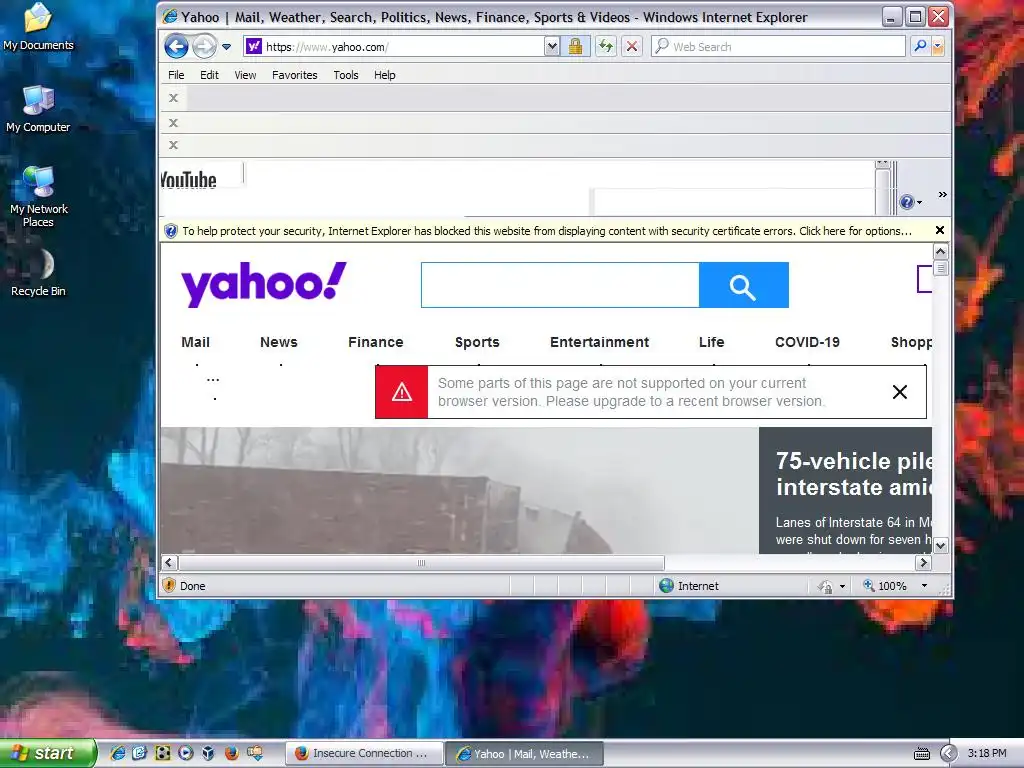Go to Yahoo News

[279, 342]
